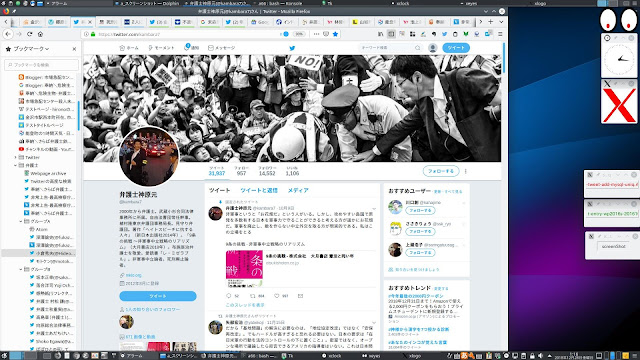Close the bookmarks sidebar

(x=74, y=49)
